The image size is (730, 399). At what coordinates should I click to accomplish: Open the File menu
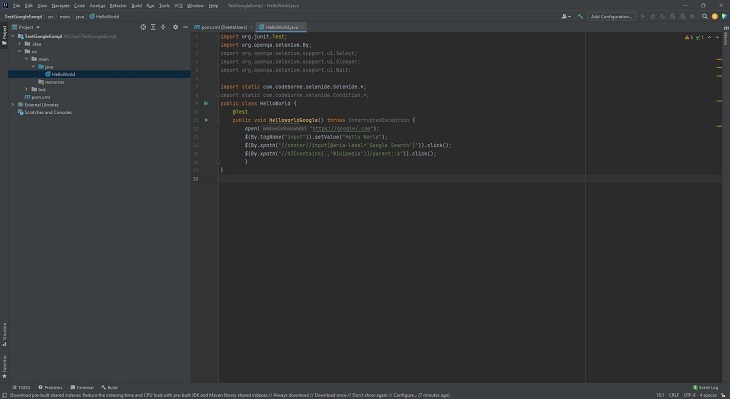point(16,6)
